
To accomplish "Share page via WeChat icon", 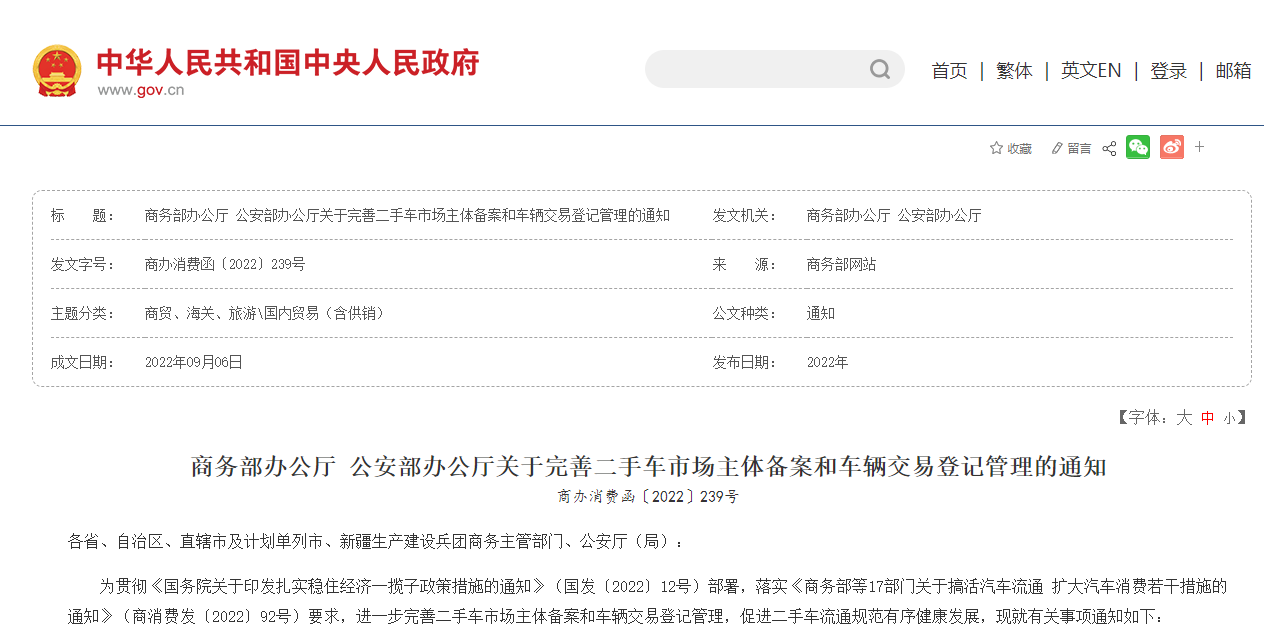I will 1138,147.
